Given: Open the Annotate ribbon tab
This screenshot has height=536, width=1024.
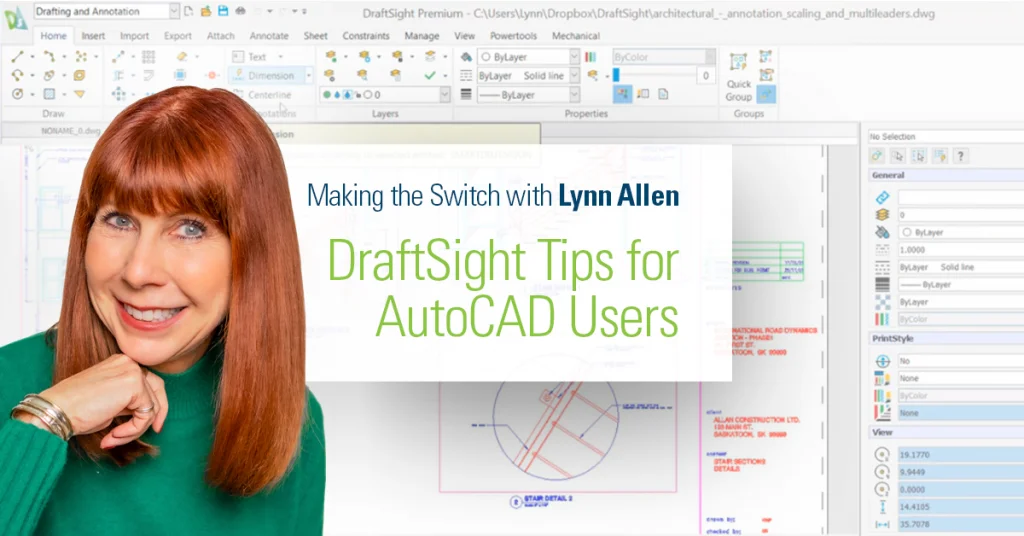Looking at the screenshot, I should pos(268,36).
